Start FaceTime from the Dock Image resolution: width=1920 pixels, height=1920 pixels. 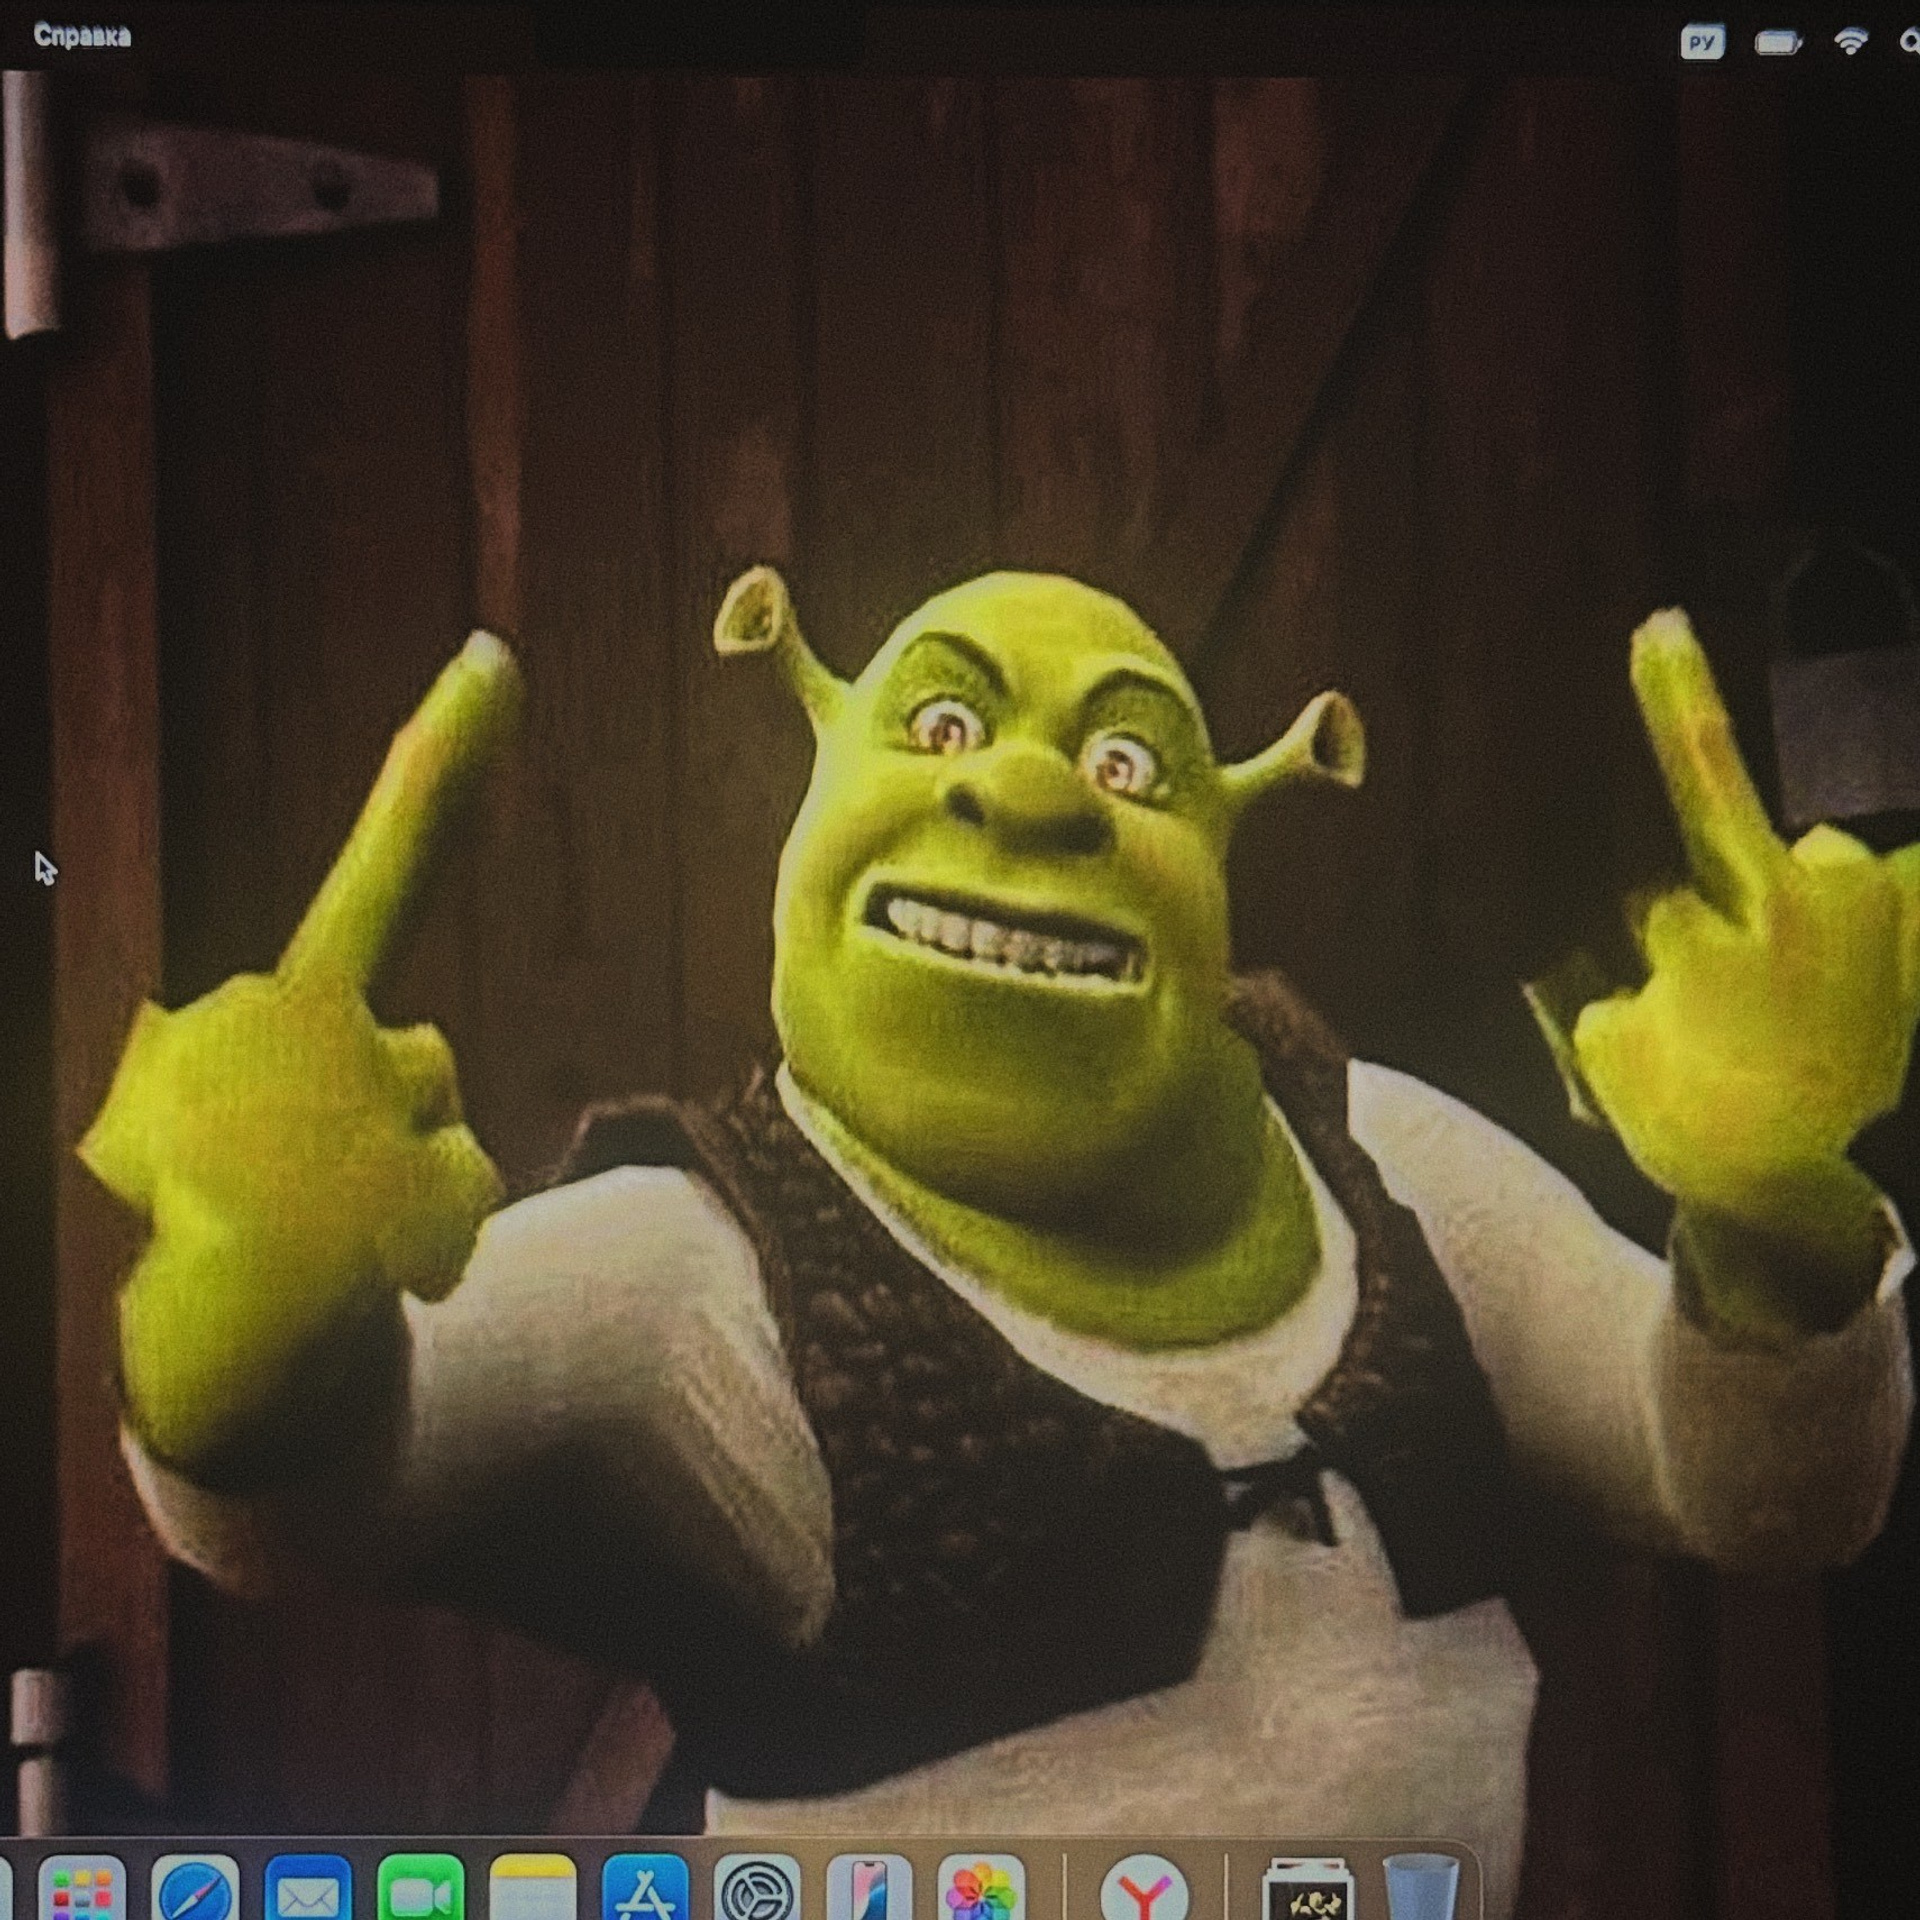click(421, 1890)
